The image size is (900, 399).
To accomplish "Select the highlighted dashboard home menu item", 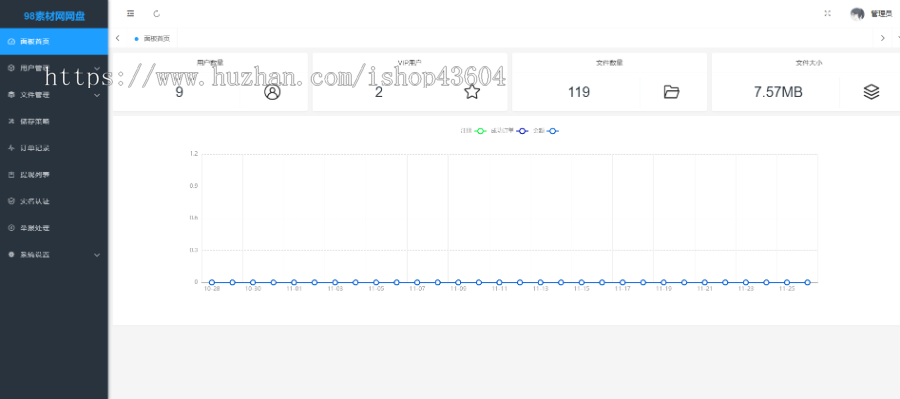I will click(x=54, y=41).
